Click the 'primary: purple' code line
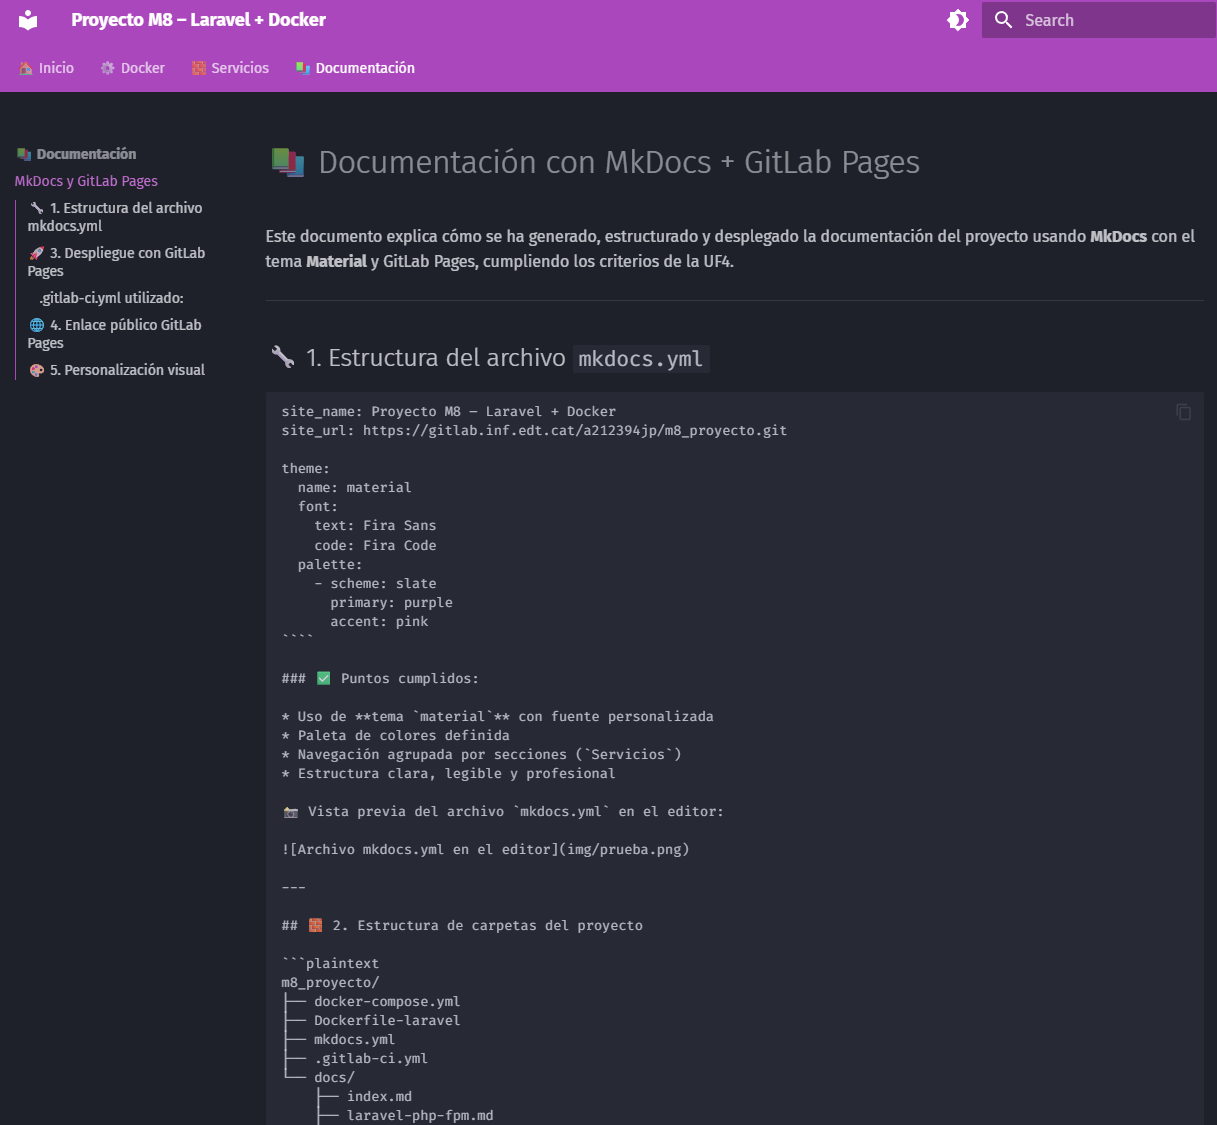1217x1125 pixels. 391,603
